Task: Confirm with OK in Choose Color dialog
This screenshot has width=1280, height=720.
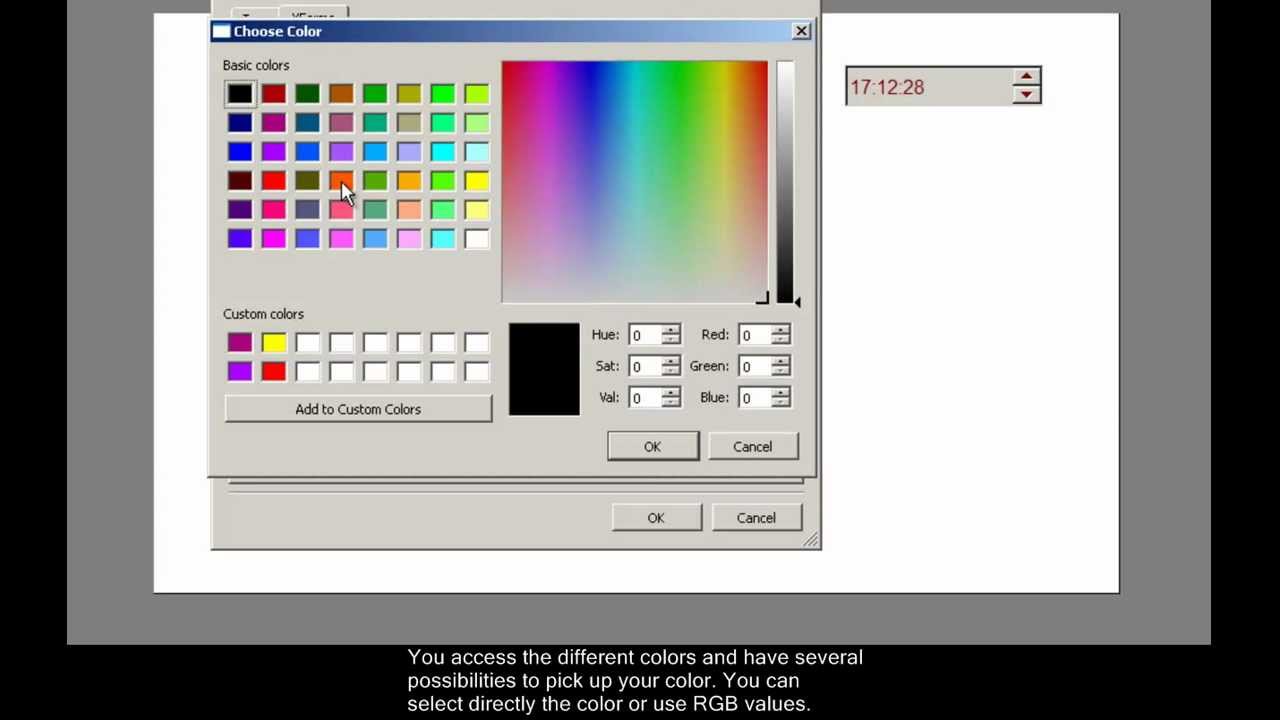Action: tap(652, 447)
